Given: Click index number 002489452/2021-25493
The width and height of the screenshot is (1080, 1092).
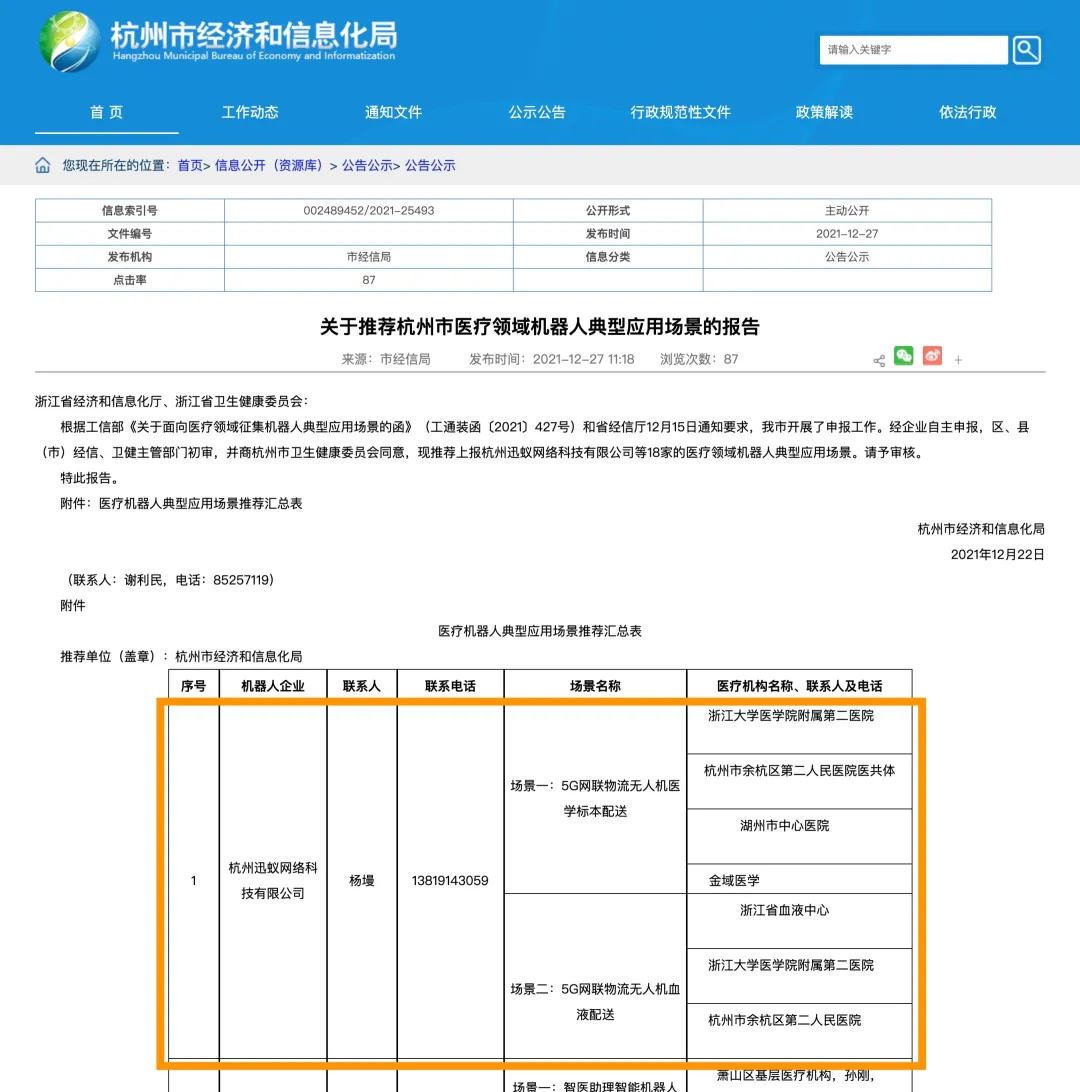Looking at the screenshot, I should point(368,210).
